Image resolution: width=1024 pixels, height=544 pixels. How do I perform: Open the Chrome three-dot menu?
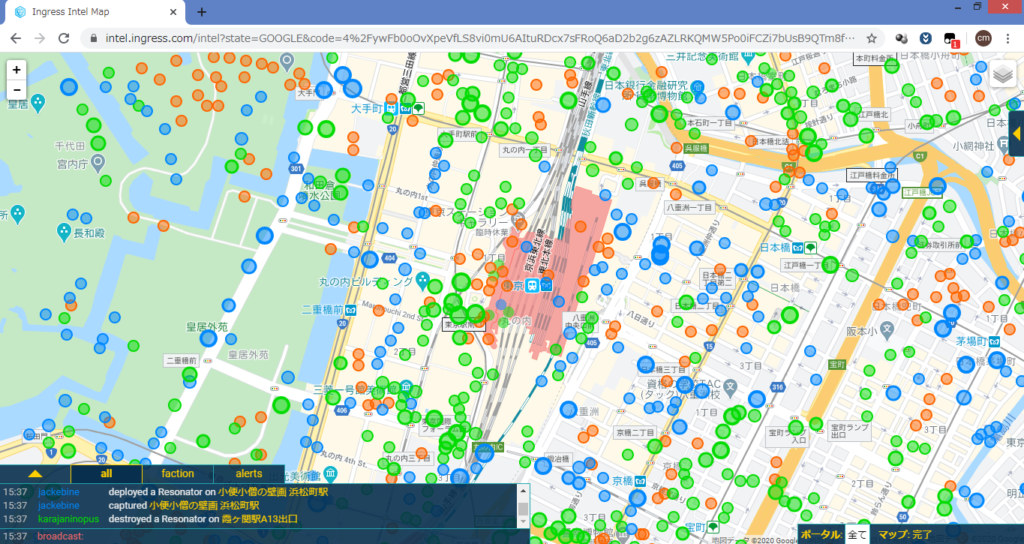point(1007,38)
